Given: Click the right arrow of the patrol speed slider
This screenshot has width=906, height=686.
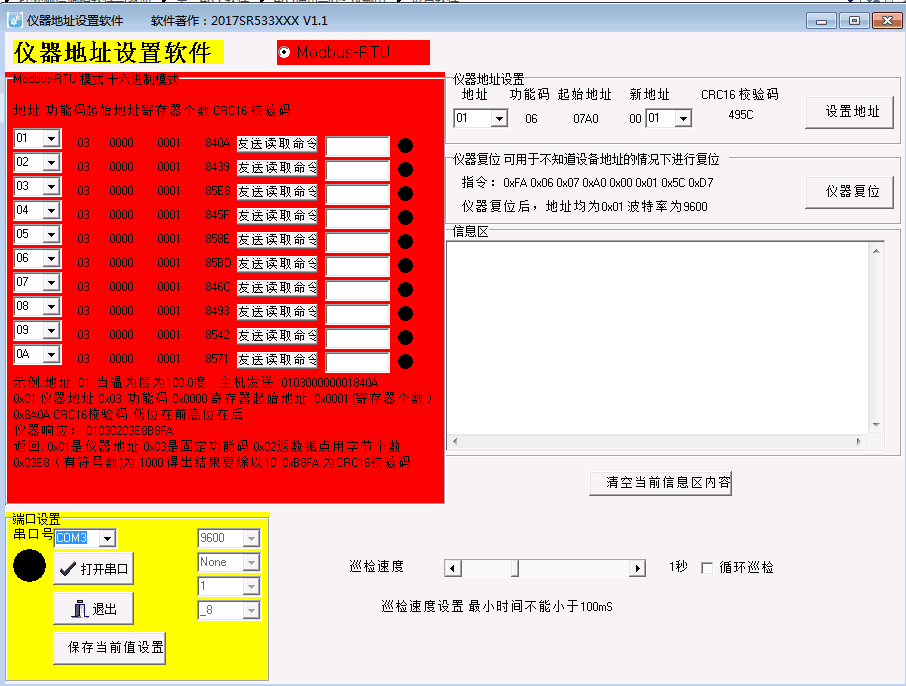Looking at the screenshot, I should click(637, 568).
